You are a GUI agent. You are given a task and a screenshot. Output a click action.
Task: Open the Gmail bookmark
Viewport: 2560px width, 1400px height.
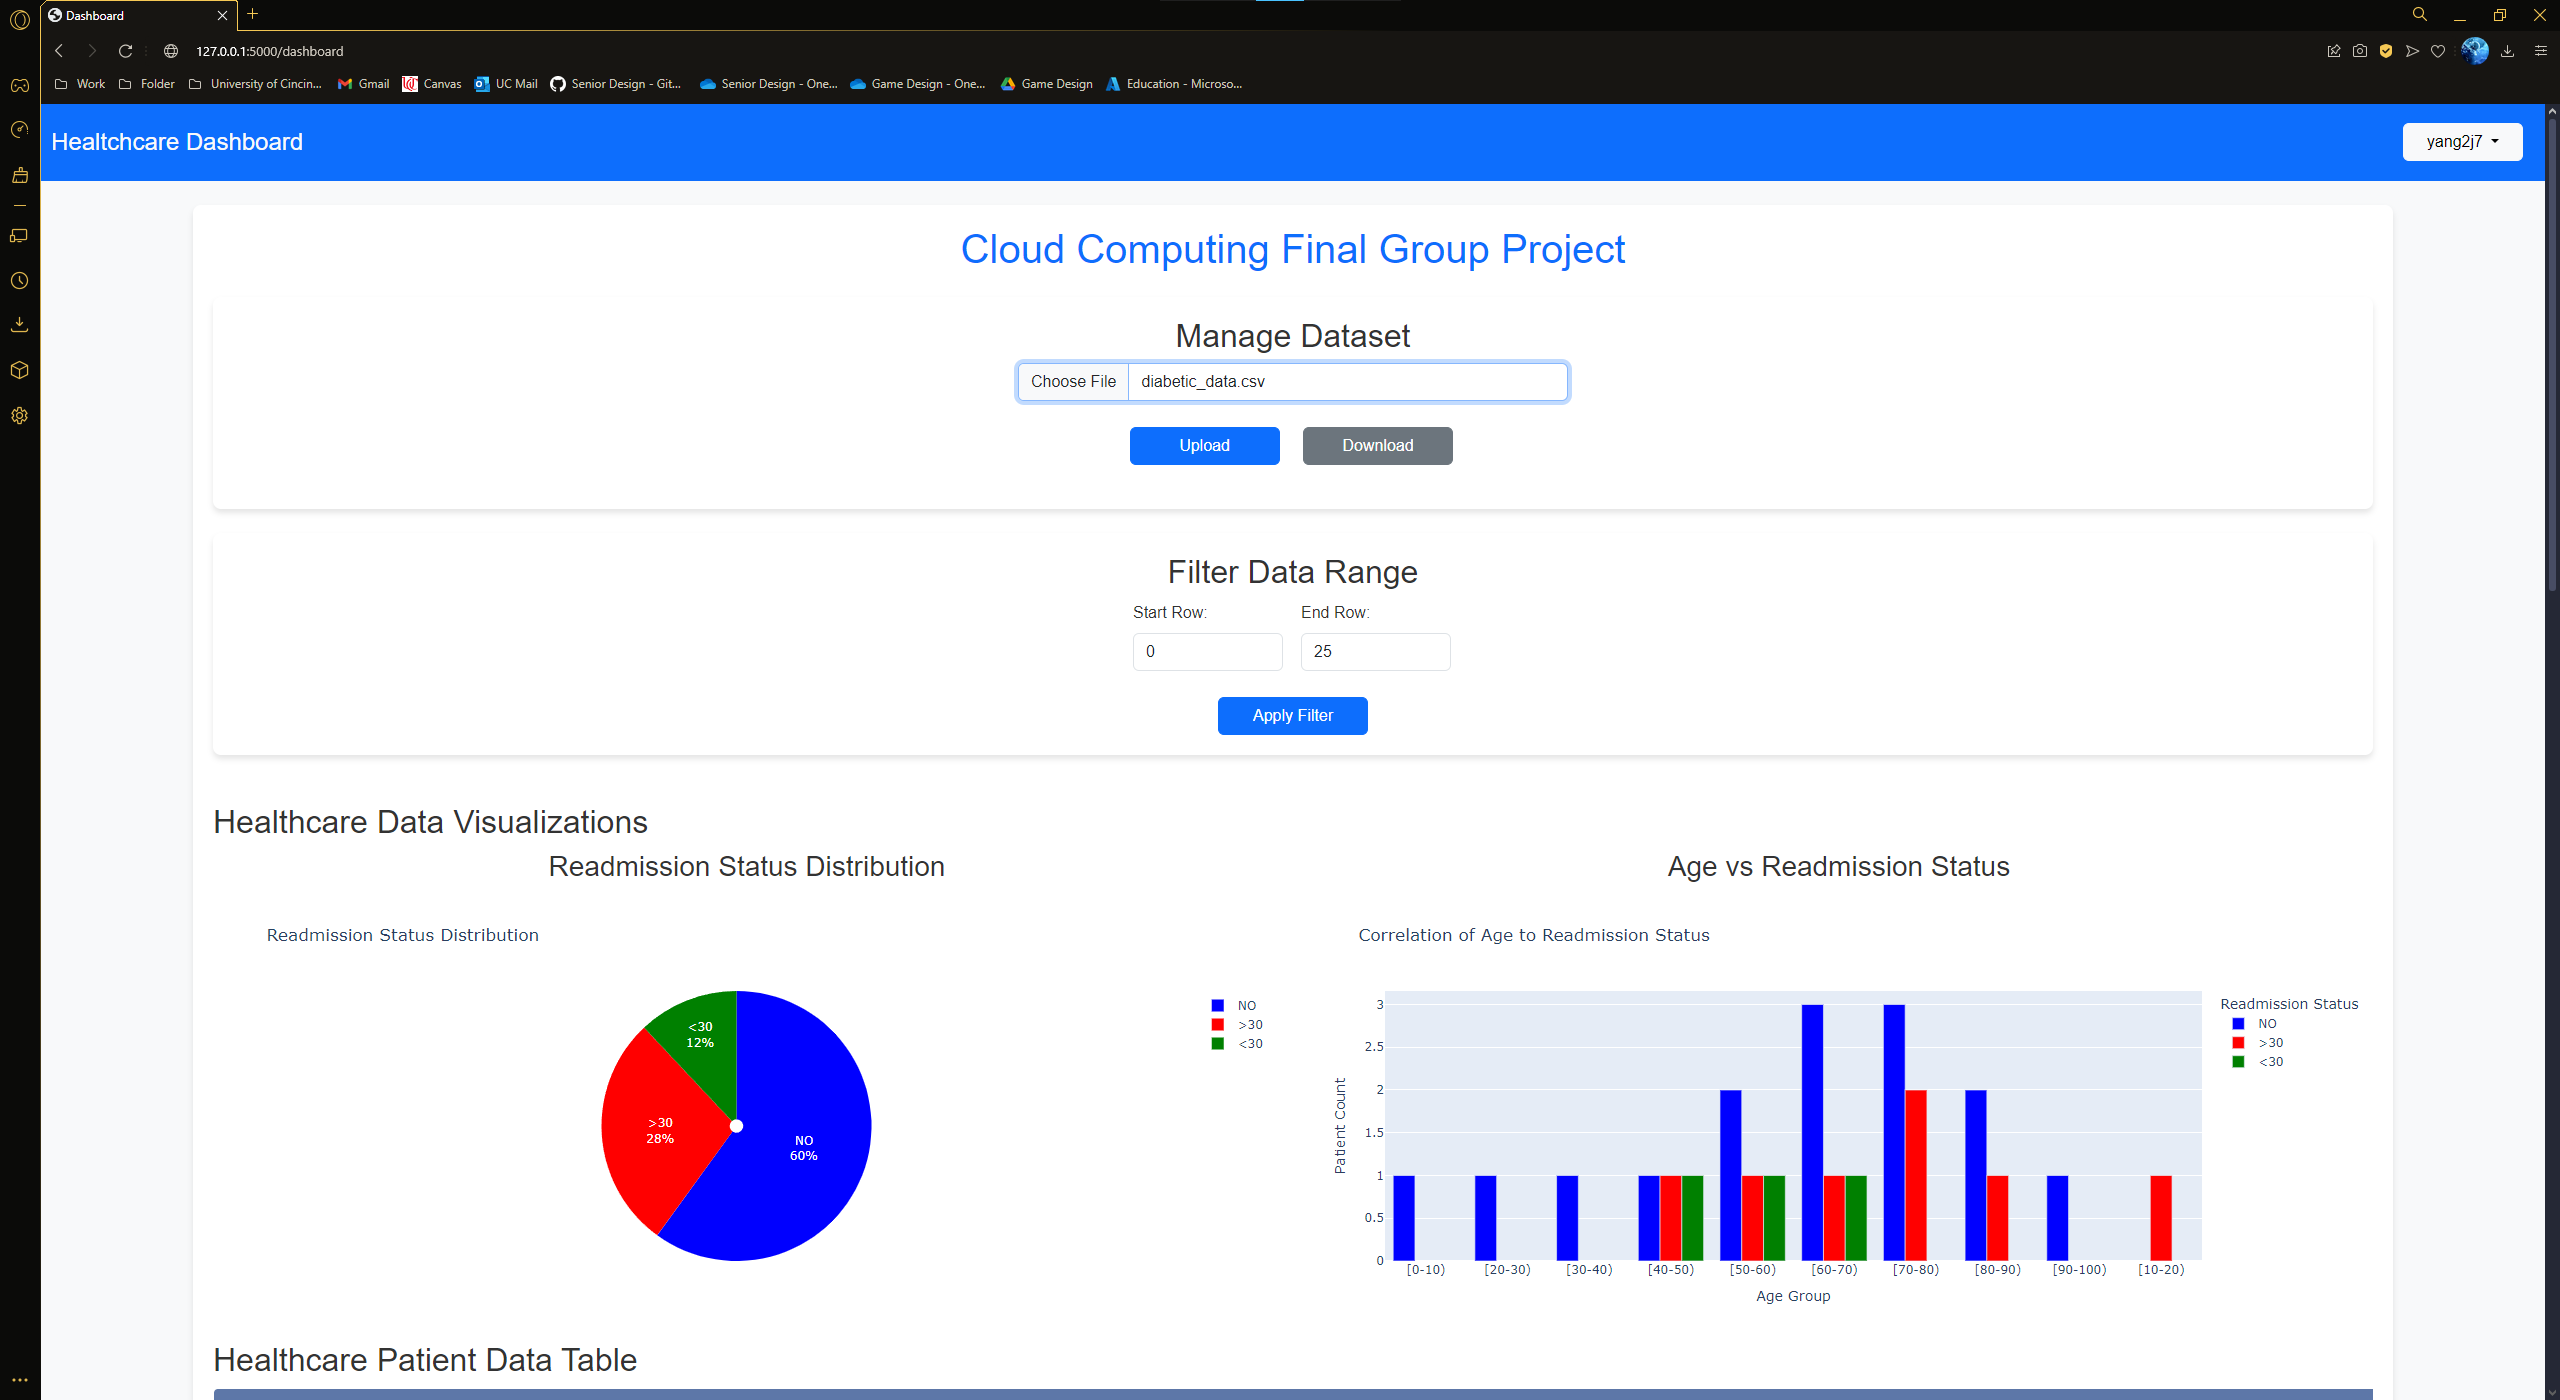tap(364, 84)
